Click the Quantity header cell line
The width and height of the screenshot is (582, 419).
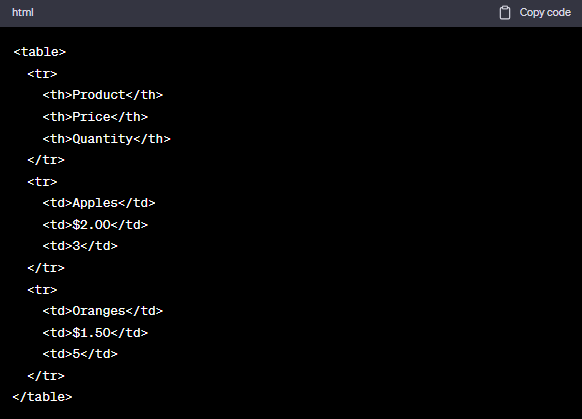click(x=107, y=139)
